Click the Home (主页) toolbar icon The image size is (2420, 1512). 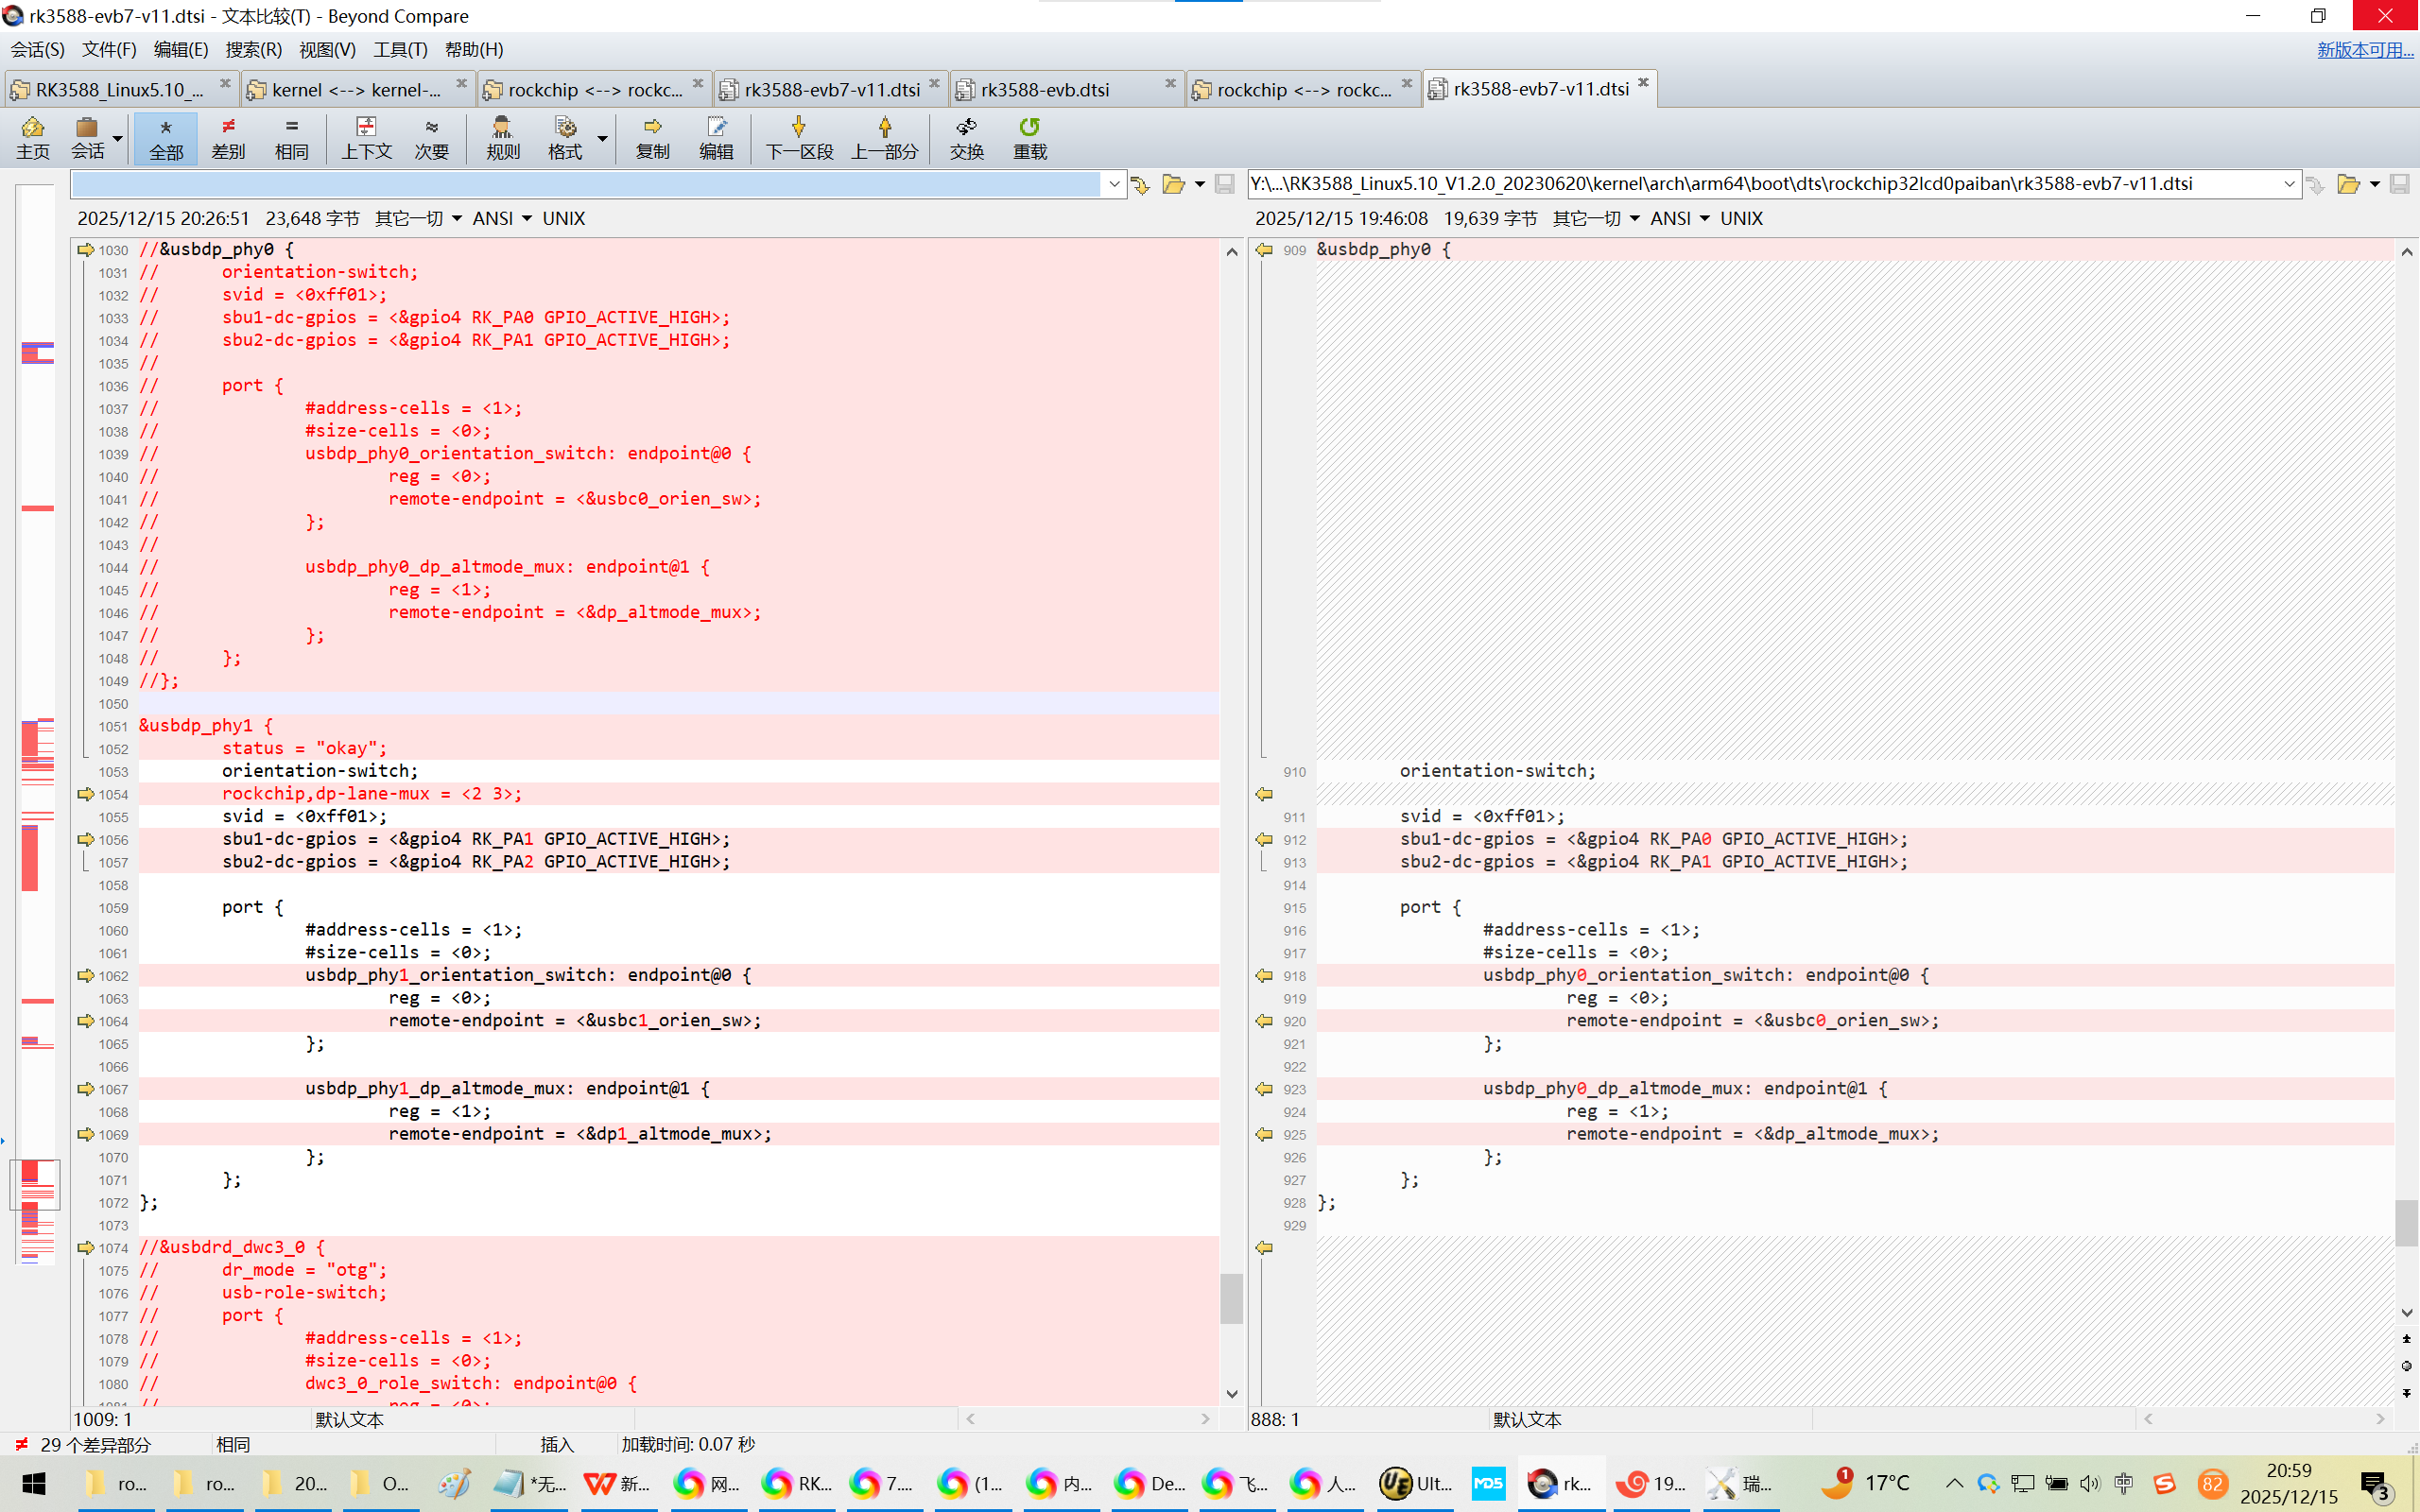point(32,137)
